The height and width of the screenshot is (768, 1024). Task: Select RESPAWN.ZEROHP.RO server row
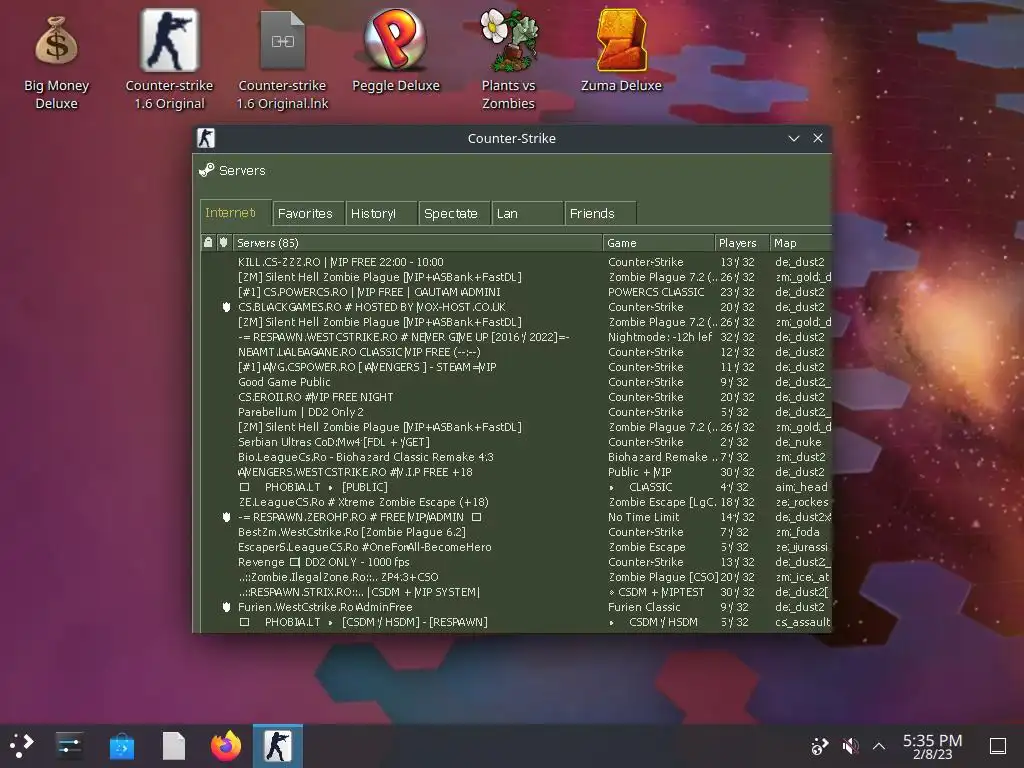click(x=516, y=517)
